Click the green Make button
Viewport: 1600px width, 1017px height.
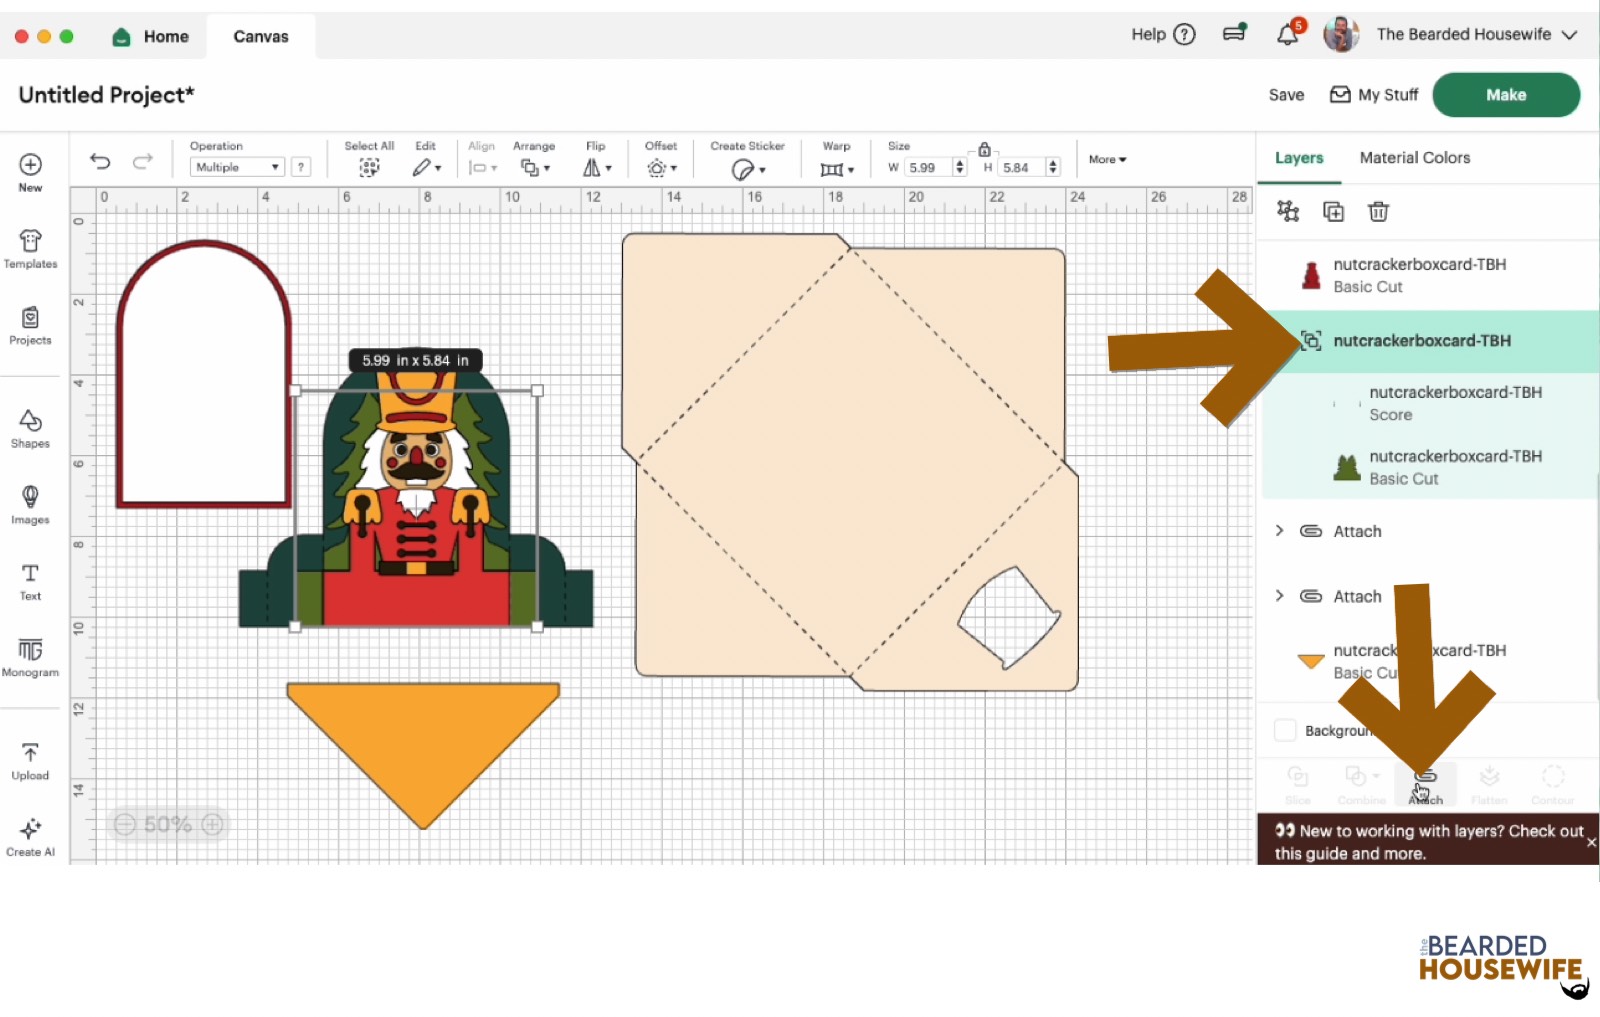click(1505, 95)
